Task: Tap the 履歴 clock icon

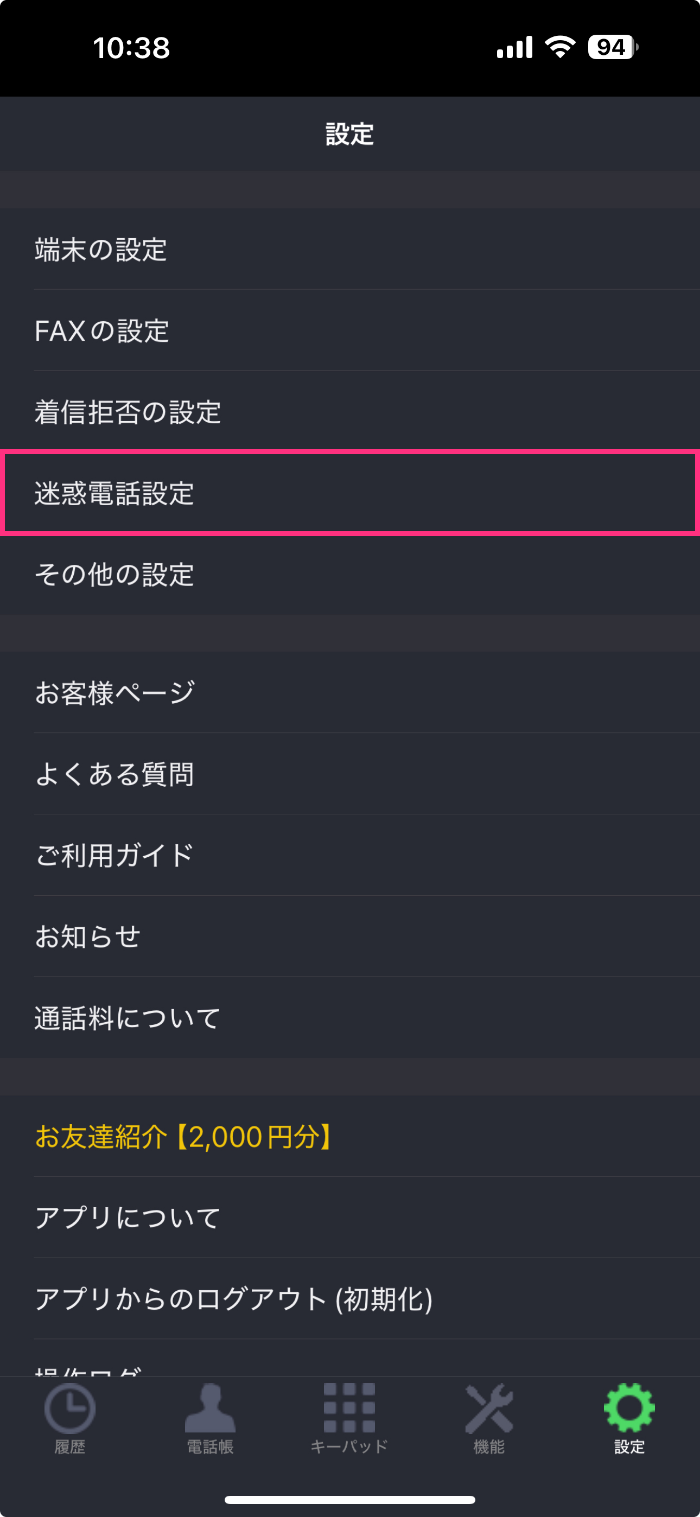Action: (70, 1409)
